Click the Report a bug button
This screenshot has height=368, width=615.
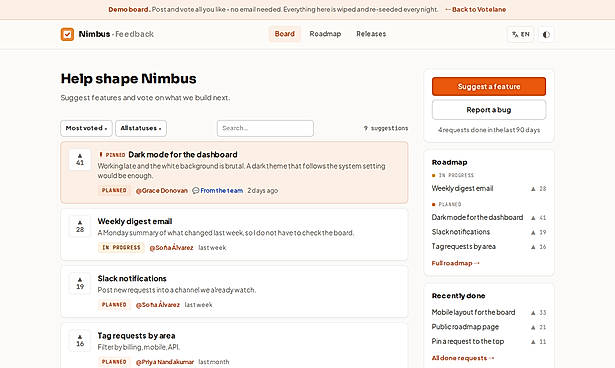(x=489, y=110)
